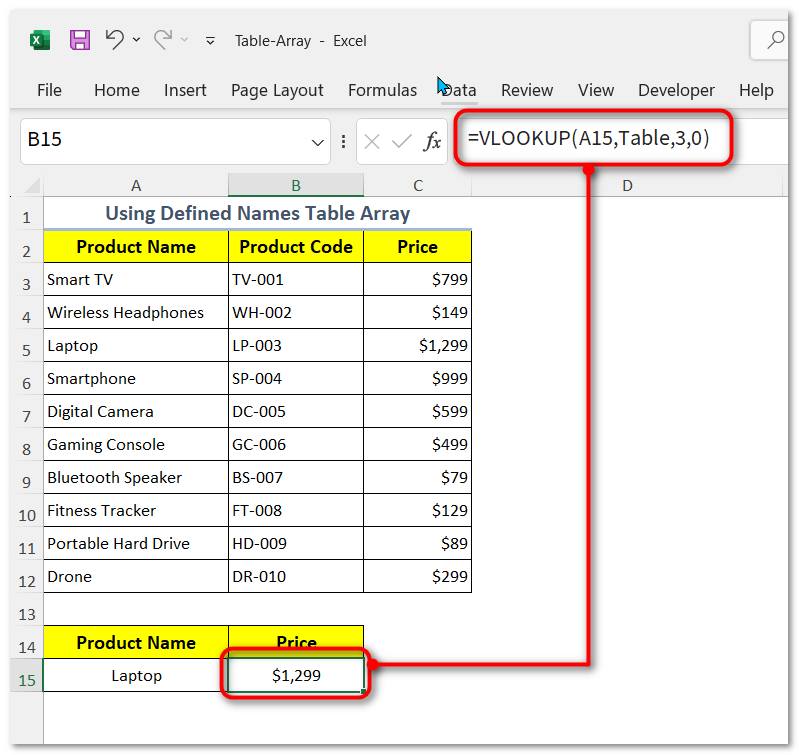
Task: Select cell 'Fitness Tracker'
Action: (x=136, y=510)
